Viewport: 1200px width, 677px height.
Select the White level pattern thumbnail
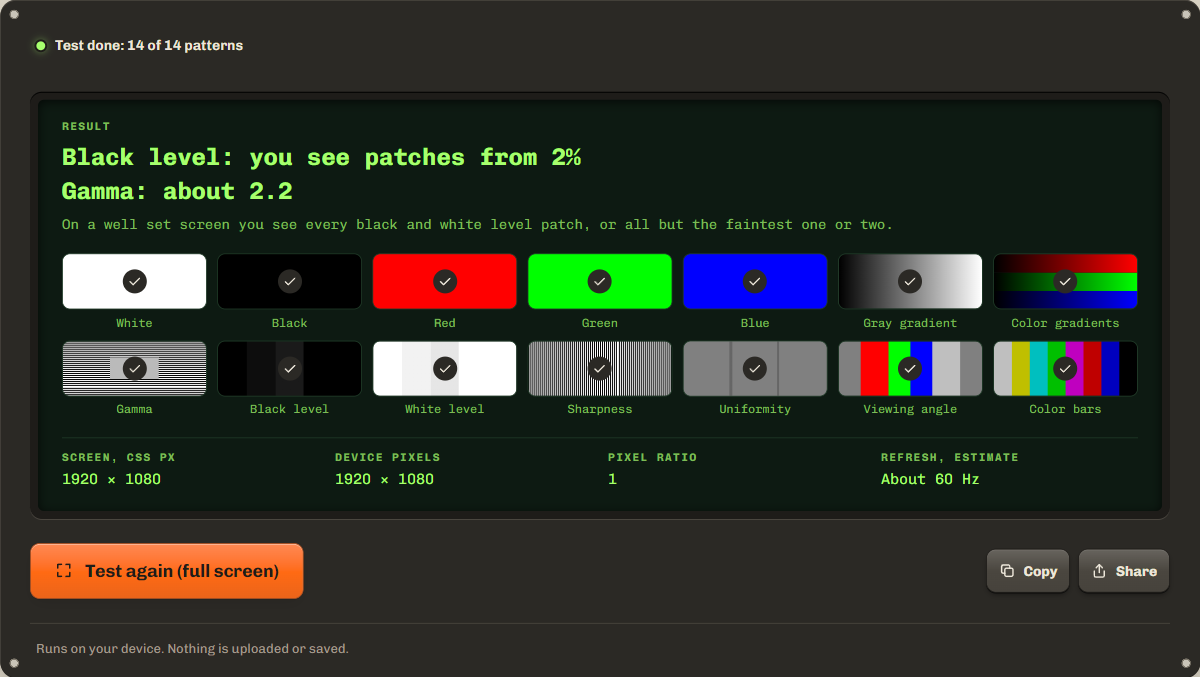445,369
